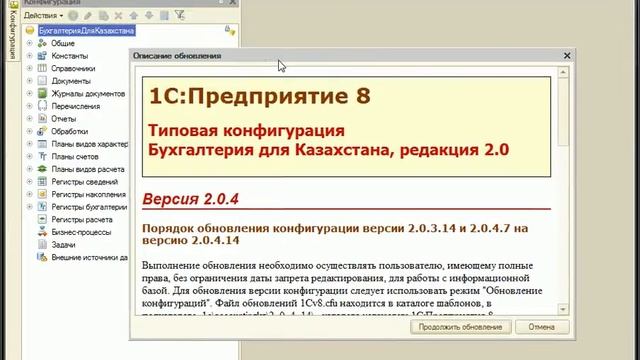Click the Отмена button
Viewport: 640px width, 360px height.
[542, 327]
